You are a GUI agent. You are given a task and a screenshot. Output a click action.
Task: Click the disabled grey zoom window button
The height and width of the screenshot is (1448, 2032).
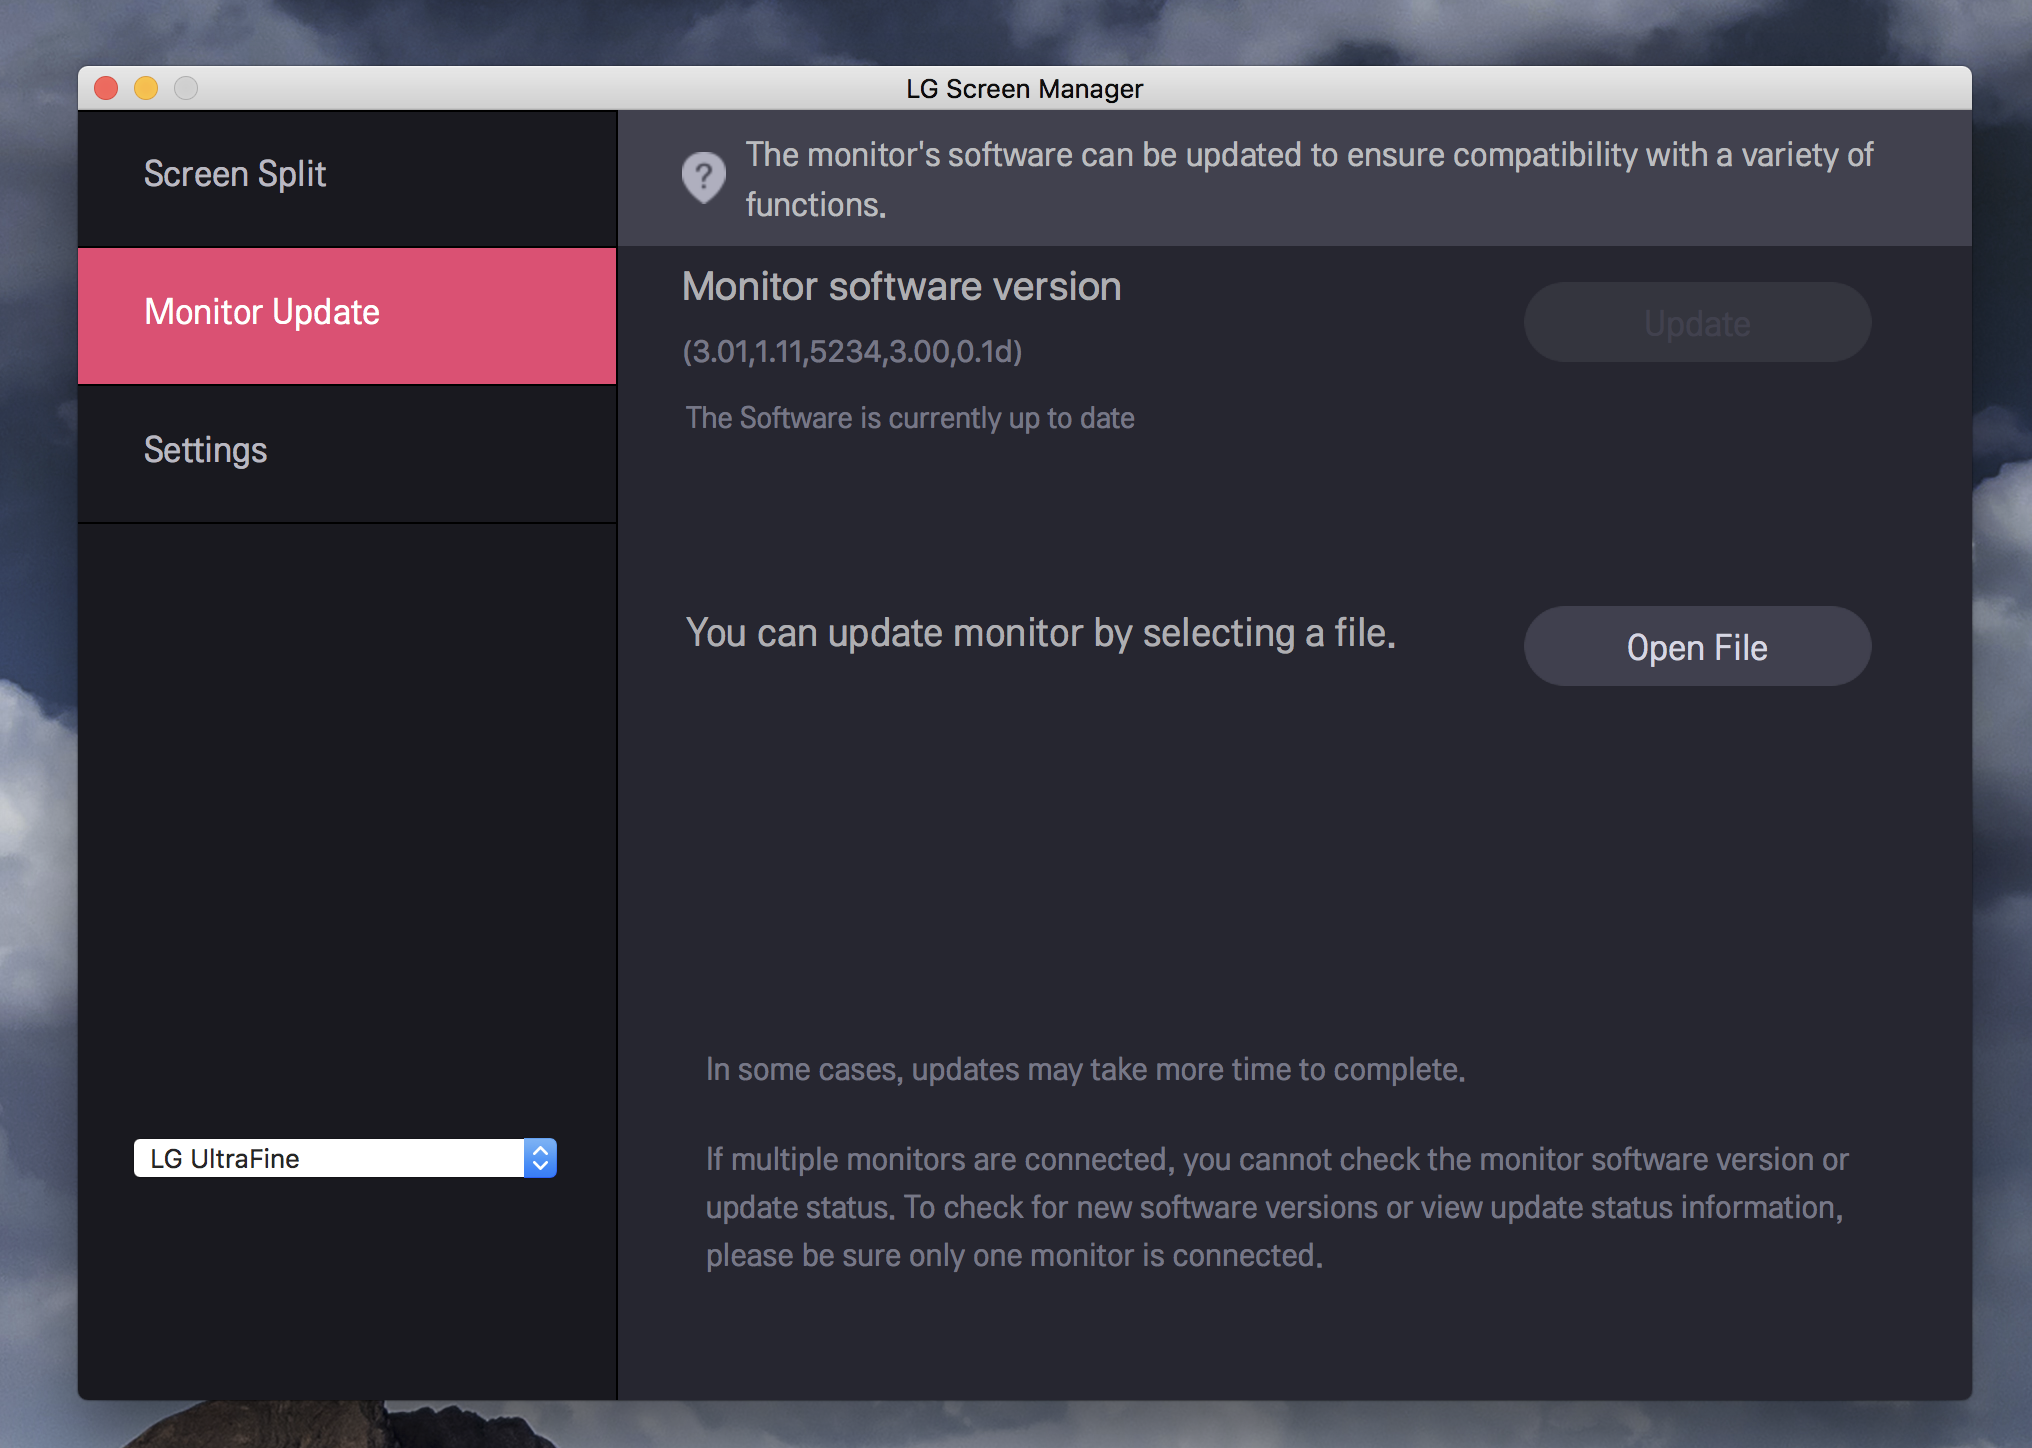coord(186,88)
